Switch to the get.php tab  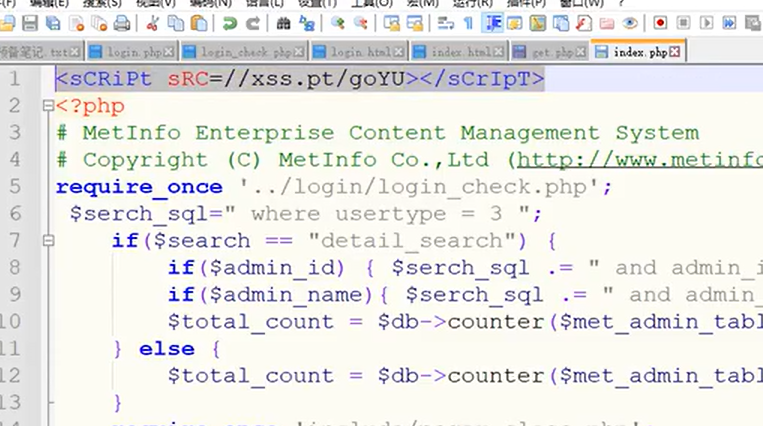pos(549,52)
